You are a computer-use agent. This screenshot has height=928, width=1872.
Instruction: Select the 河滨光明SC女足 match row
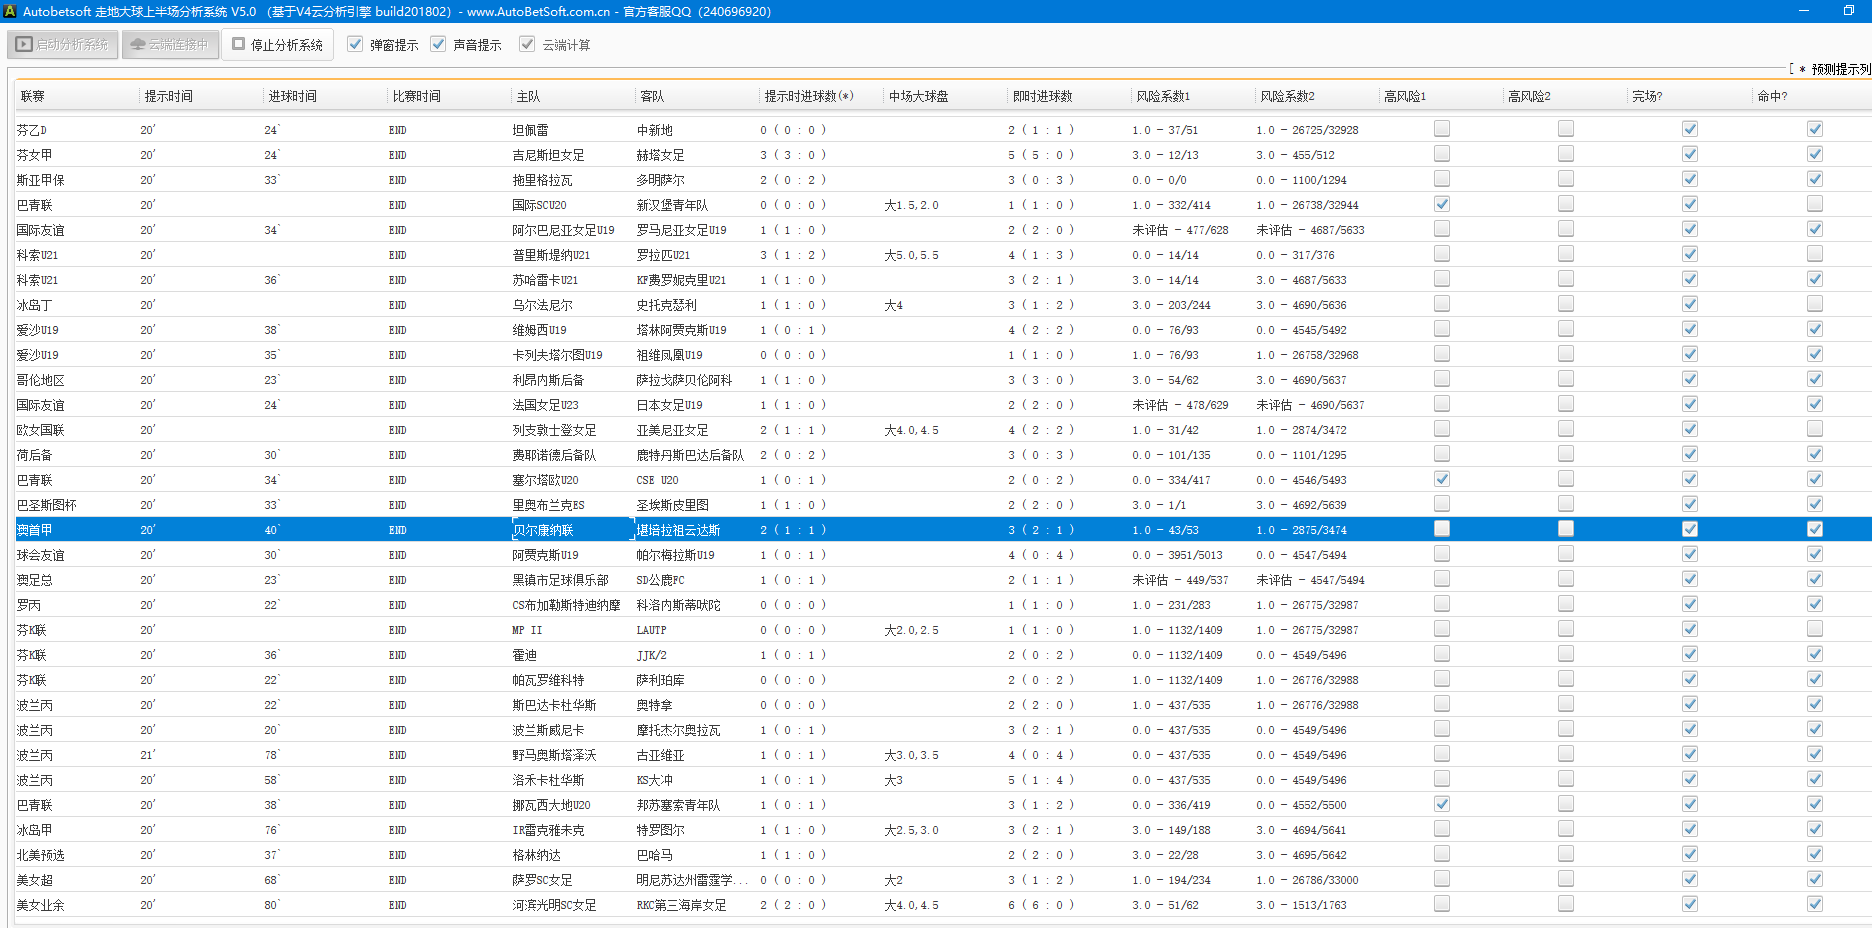554,905
